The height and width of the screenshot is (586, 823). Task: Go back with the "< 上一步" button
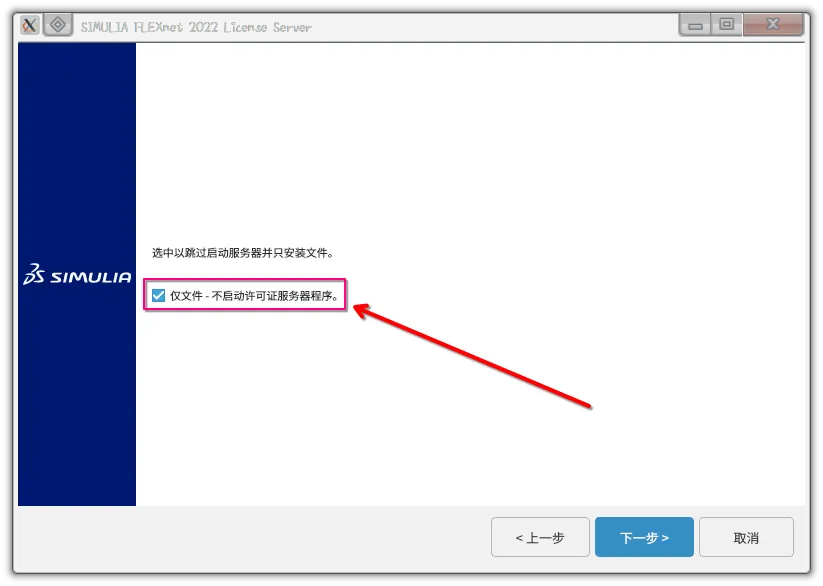tap(540, 538)
